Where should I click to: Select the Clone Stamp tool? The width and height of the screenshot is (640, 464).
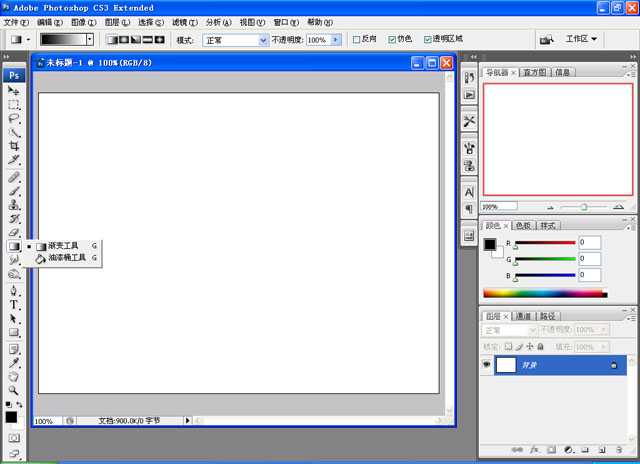pos(13,205)
